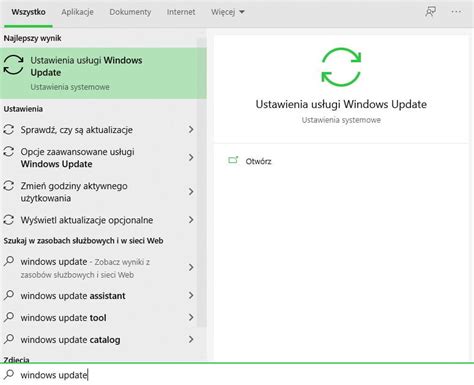The height and width of the screenshot is (385, 474).
Task: Expand arrow for Sprawdź, czy są aktualizacje
Action: [x=191, y=129]
